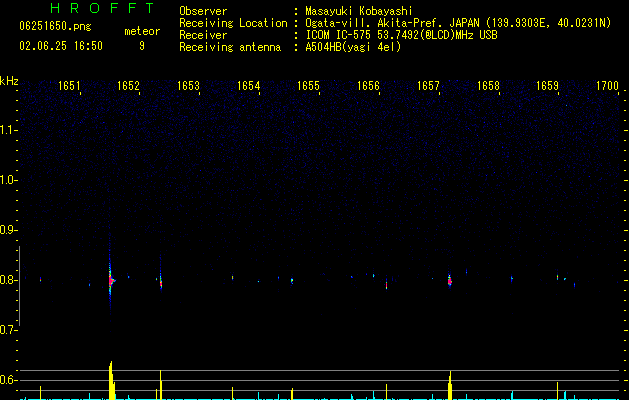The image size is (629, 400).
Task: Click time axis marker 1656
Action: tap(368, 86)
